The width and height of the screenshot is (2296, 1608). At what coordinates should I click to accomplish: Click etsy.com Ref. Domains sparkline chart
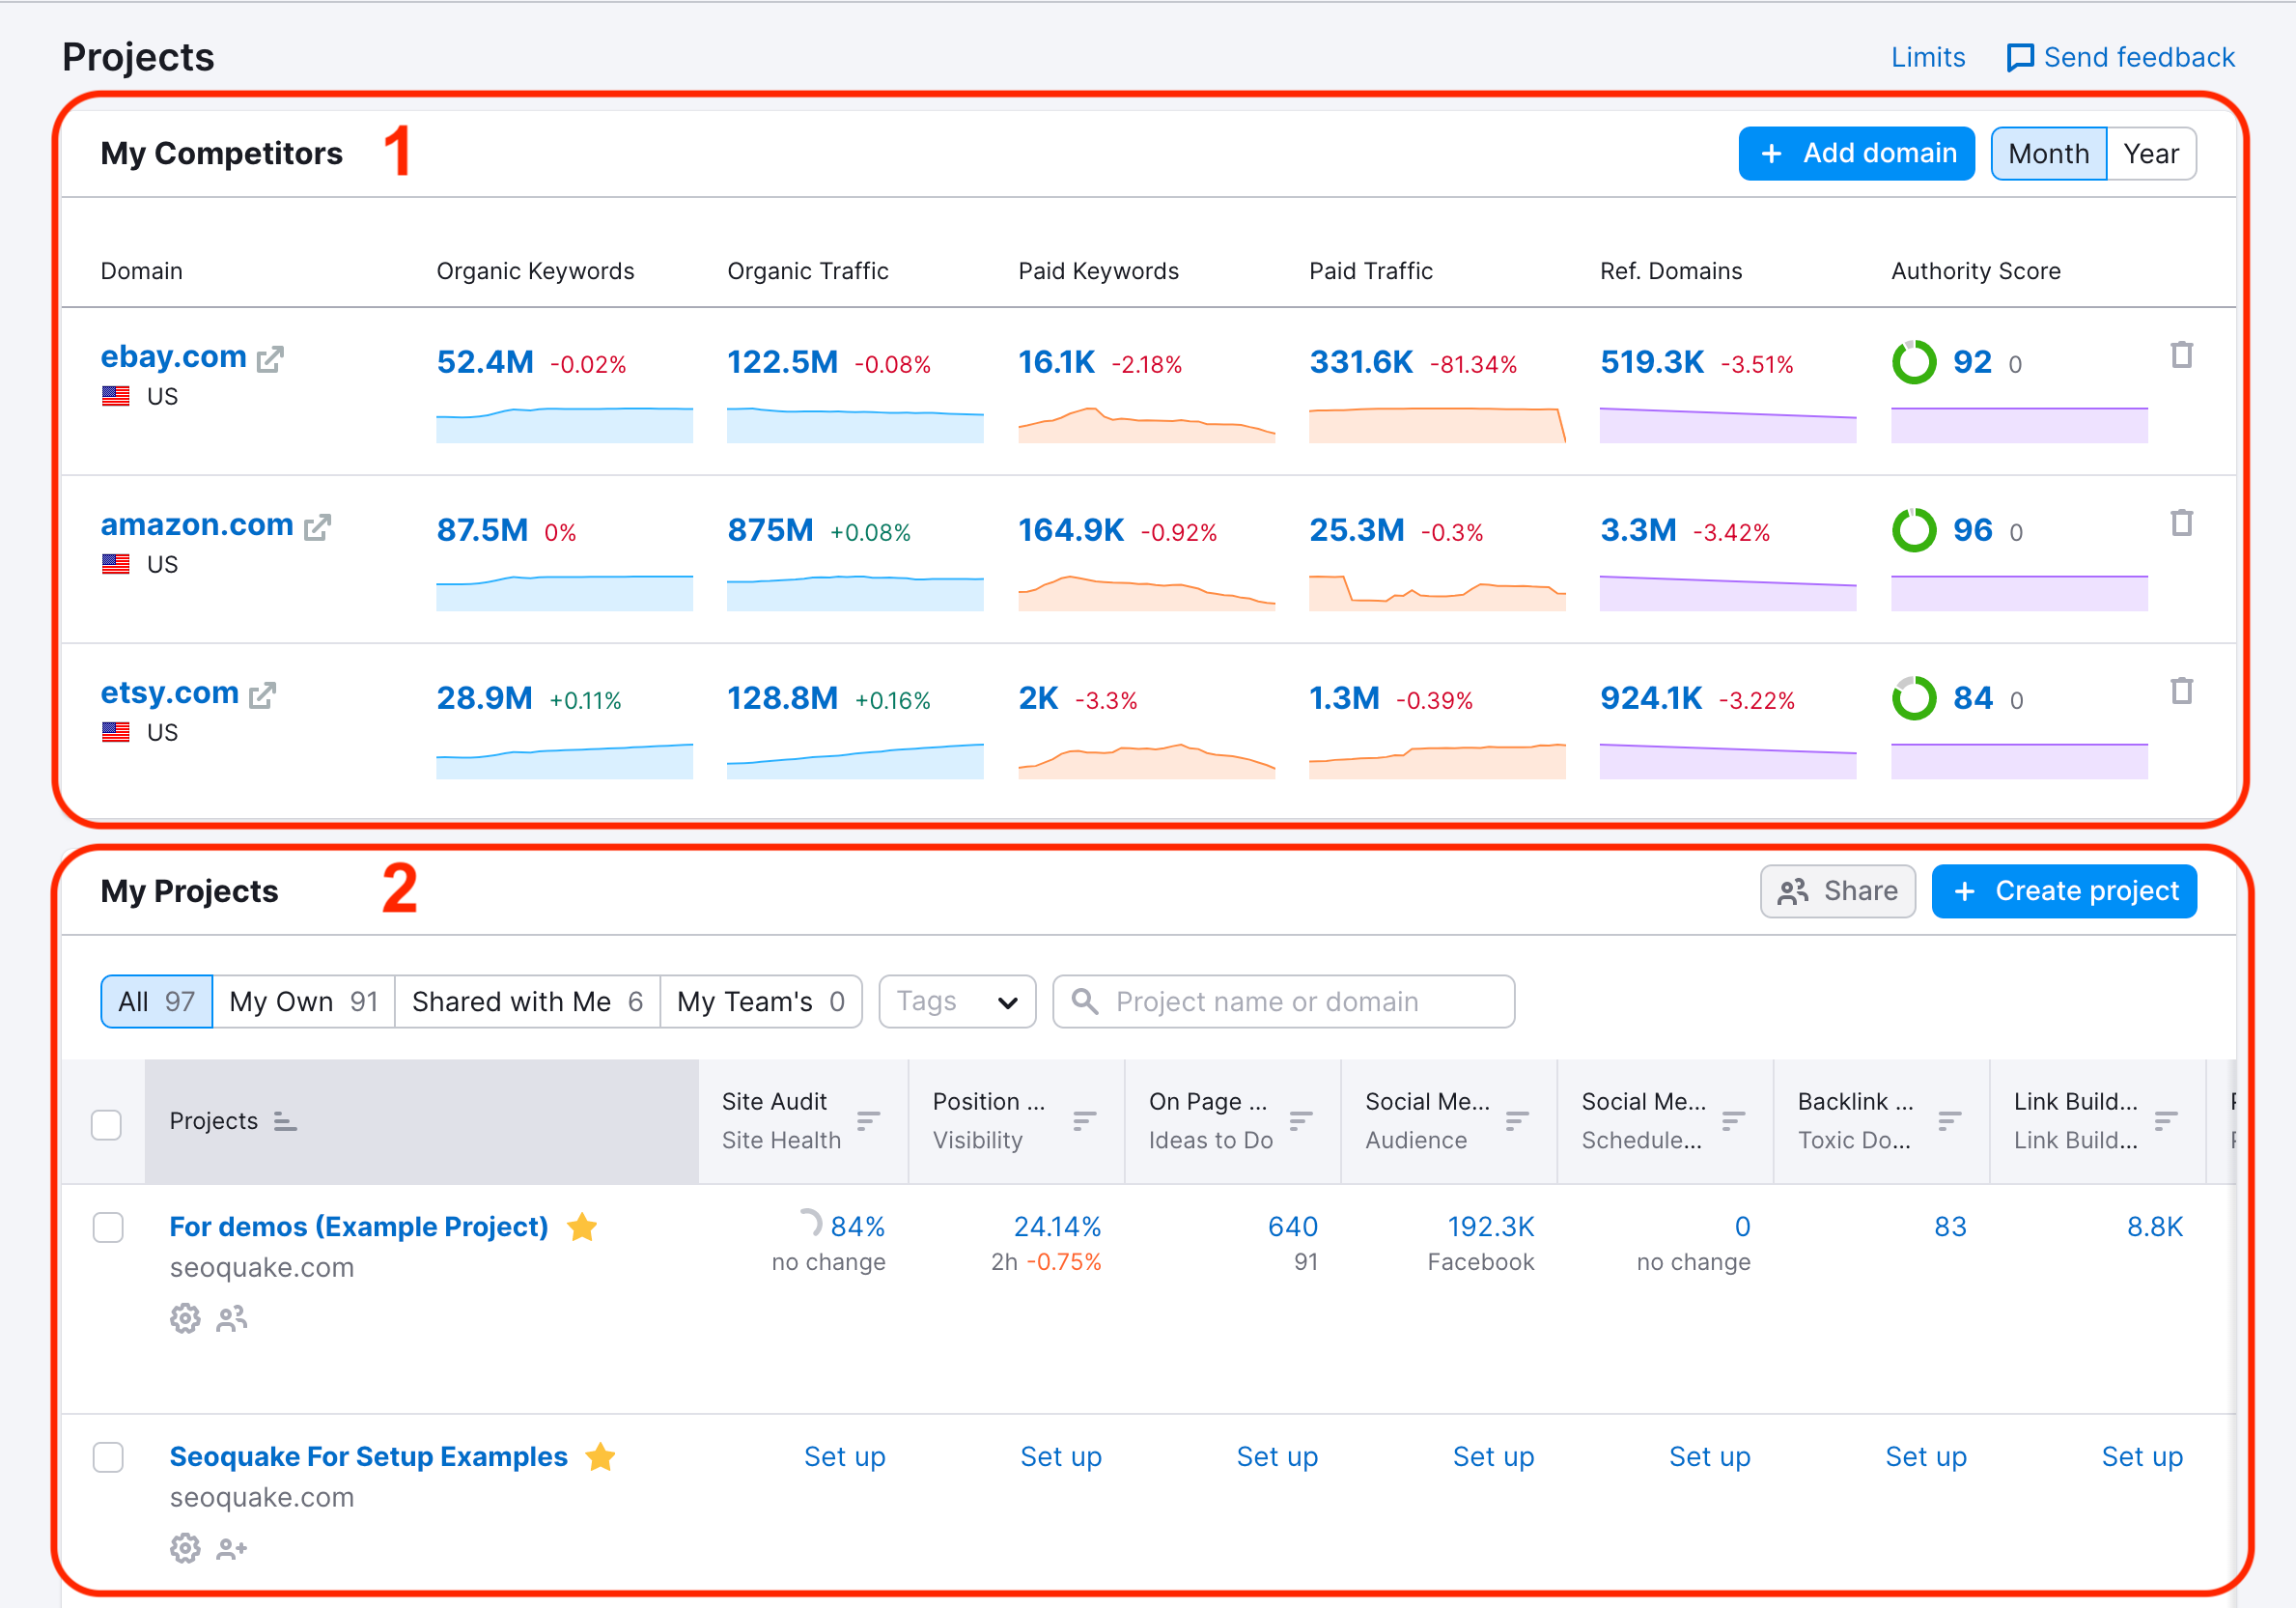[1728, 760]
